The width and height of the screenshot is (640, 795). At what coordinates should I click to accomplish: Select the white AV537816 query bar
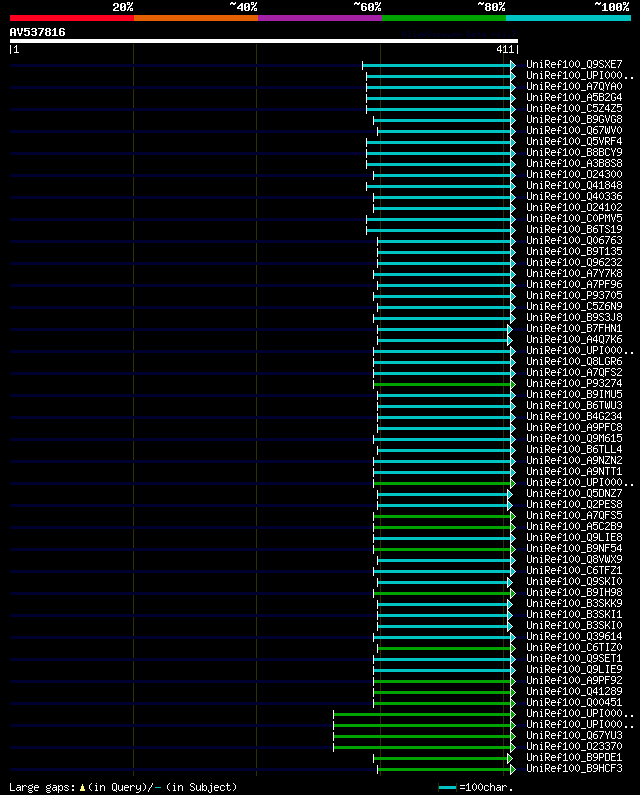pyautogui.click(x=264, y=41)
